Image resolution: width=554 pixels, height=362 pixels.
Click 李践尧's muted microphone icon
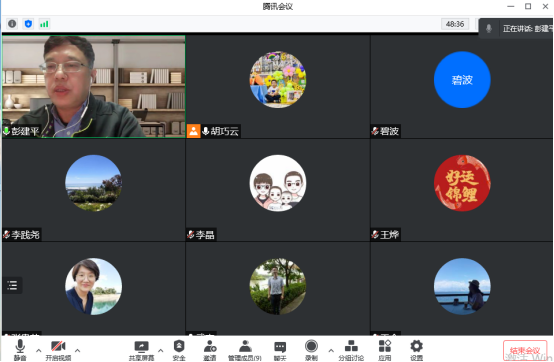6,235
